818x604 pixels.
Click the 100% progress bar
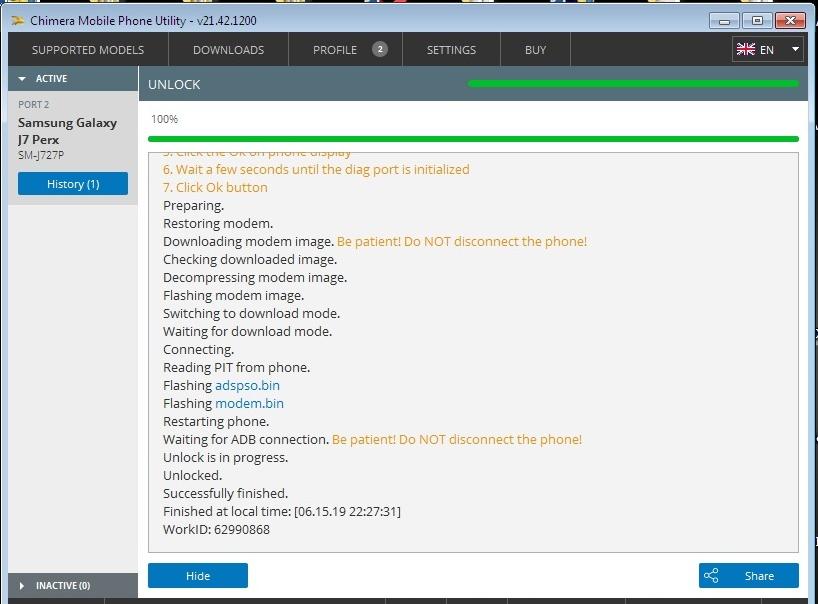pyautogui.click(x=473, y=139)
